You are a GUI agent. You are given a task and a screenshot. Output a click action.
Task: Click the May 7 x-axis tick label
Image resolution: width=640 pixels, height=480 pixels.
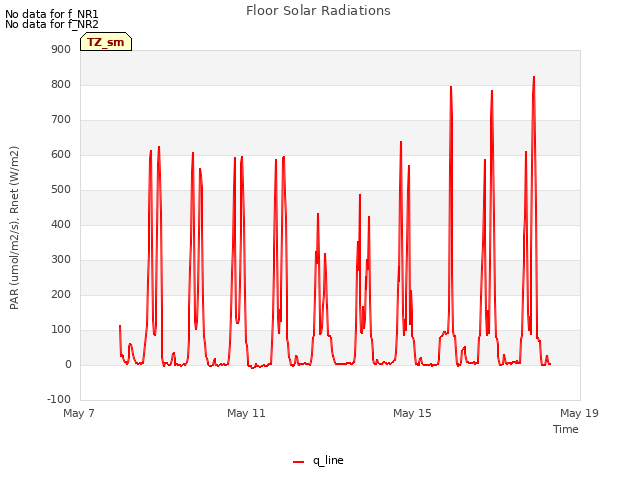pyautogui.click(x=79, y=413)
